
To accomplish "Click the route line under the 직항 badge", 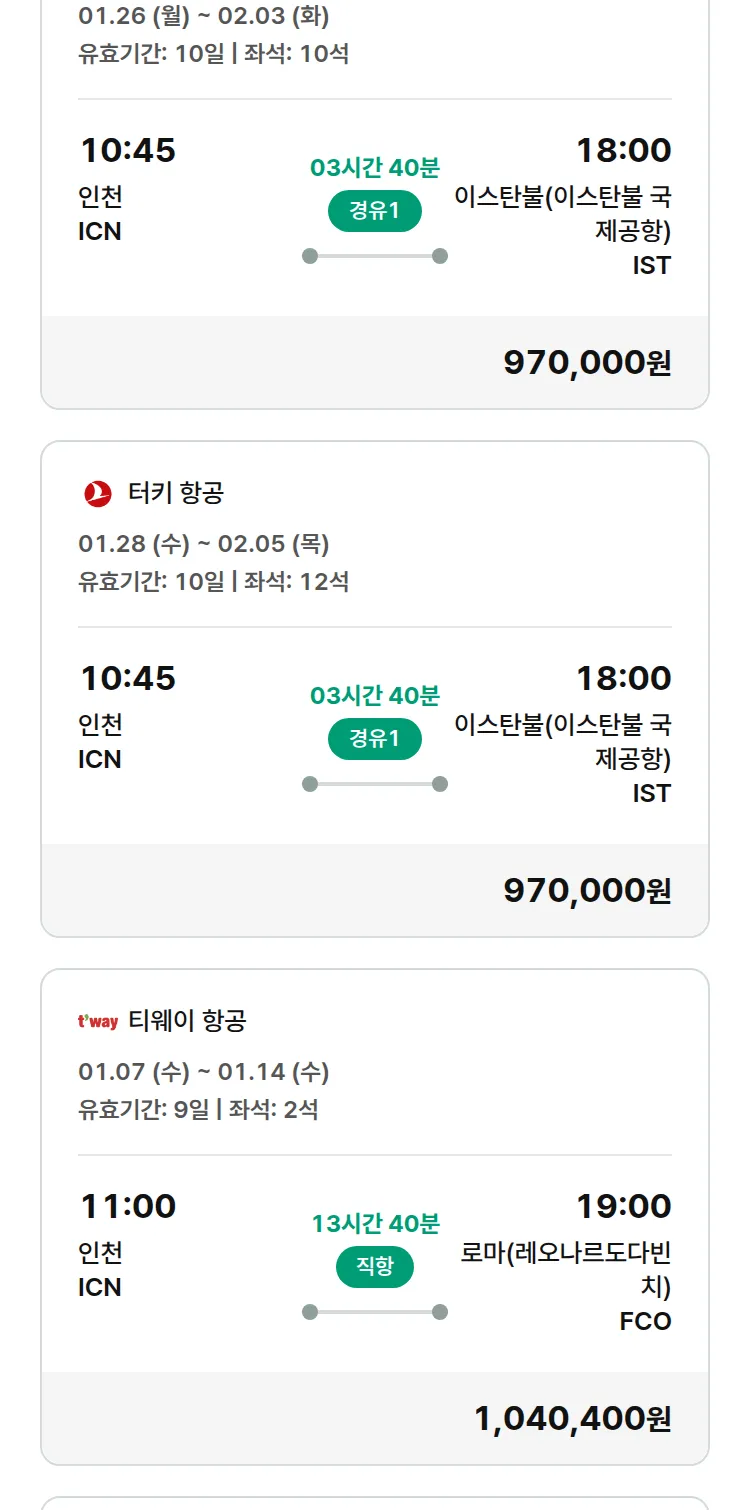I will [375, 1312].
